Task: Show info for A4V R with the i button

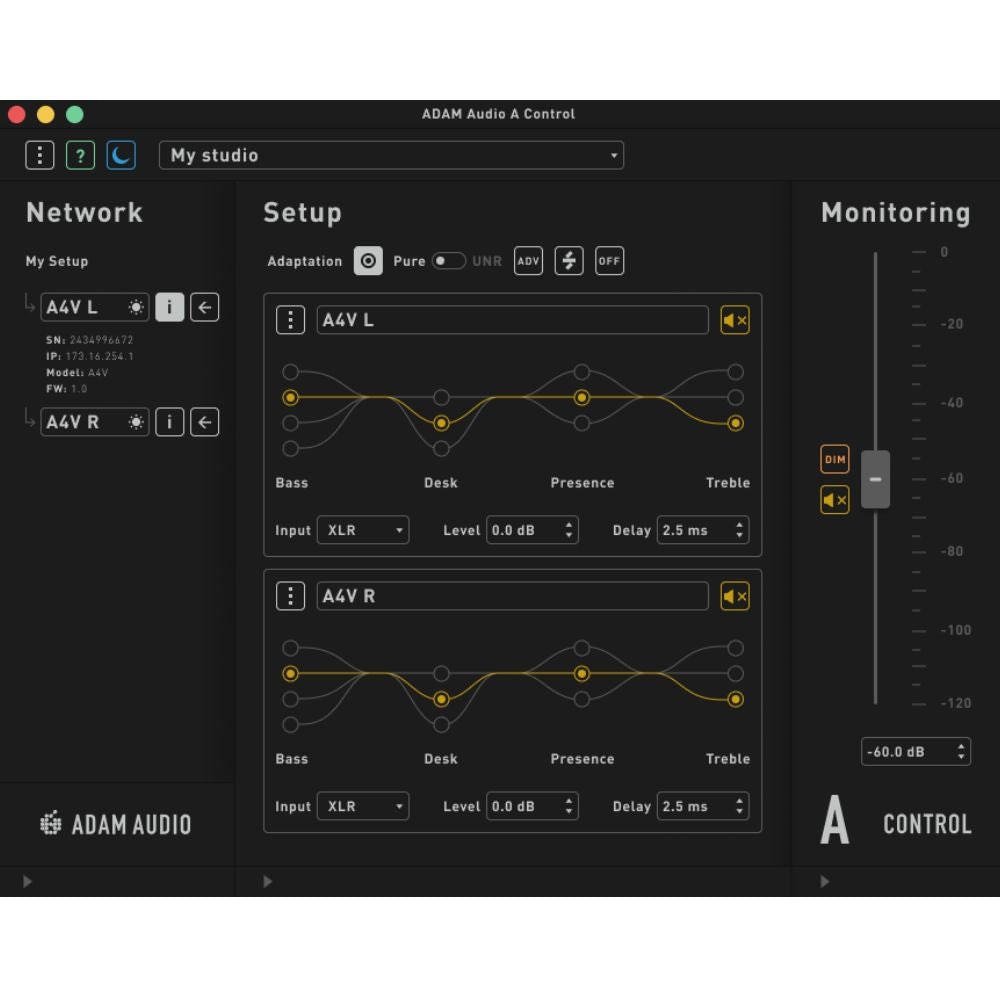Action: [x=169, y=422]
